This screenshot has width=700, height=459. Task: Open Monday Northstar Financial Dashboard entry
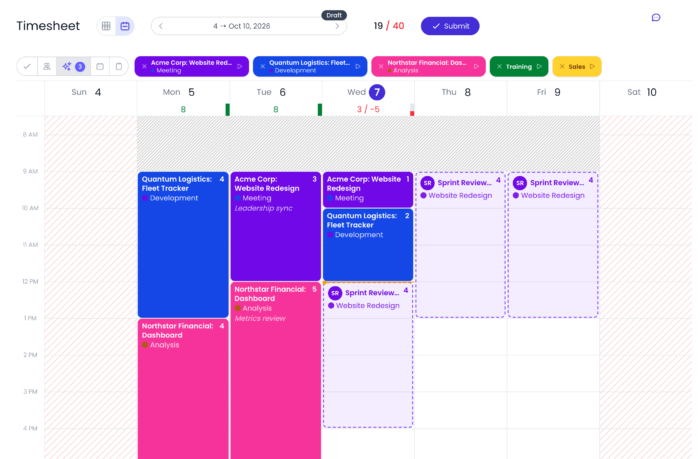[183, 389]
